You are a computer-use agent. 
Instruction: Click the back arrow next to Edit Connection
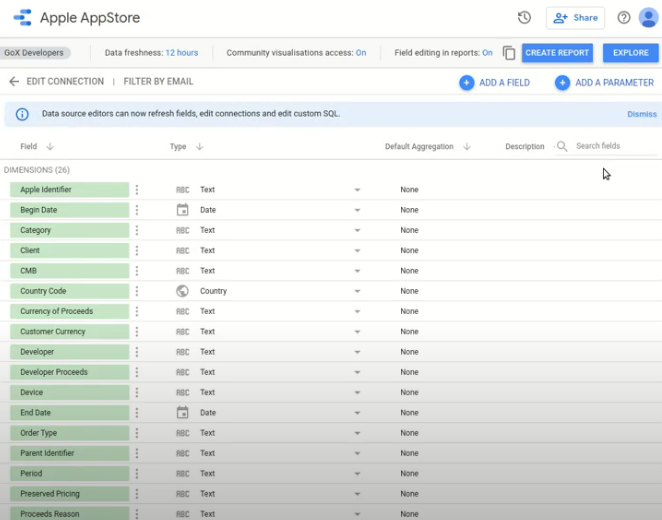14,81
